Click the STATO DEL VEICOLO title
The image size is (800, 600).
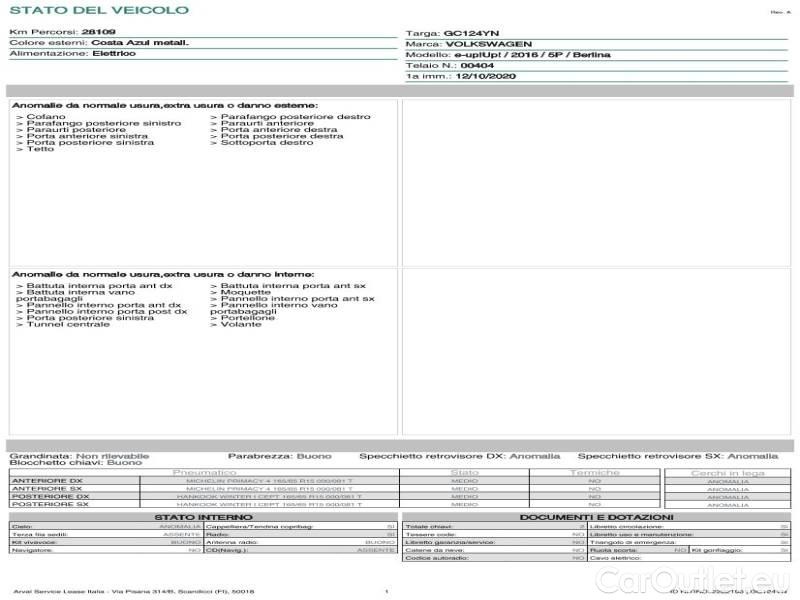98,10
